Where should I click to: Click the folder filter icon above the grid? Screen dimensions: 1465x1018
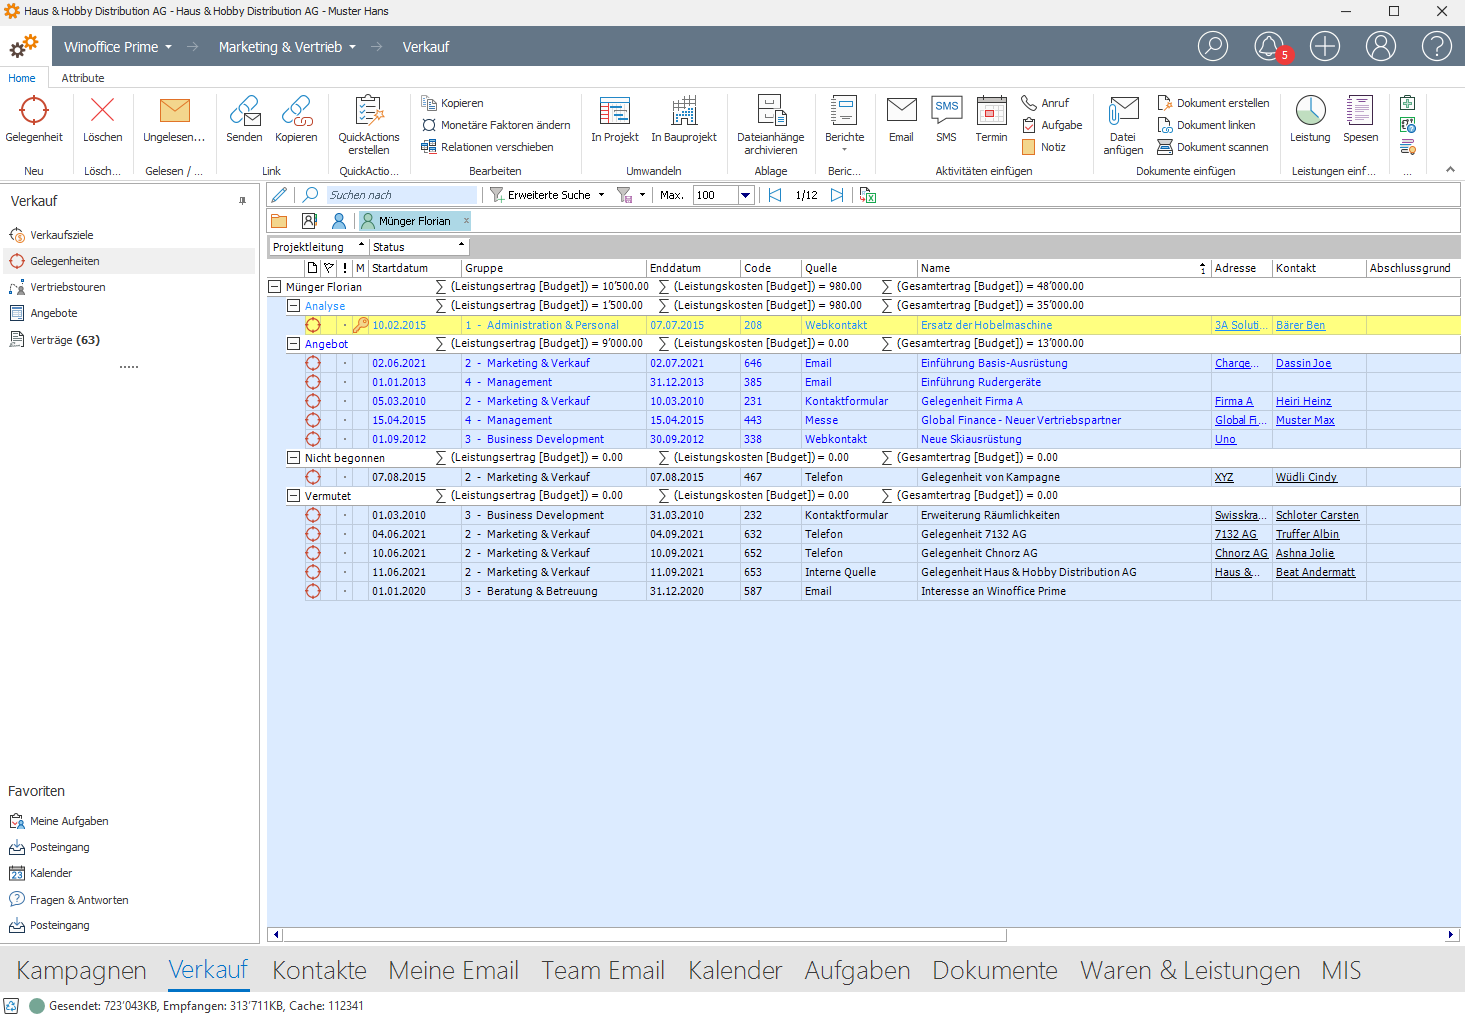[x=279, y=221]
